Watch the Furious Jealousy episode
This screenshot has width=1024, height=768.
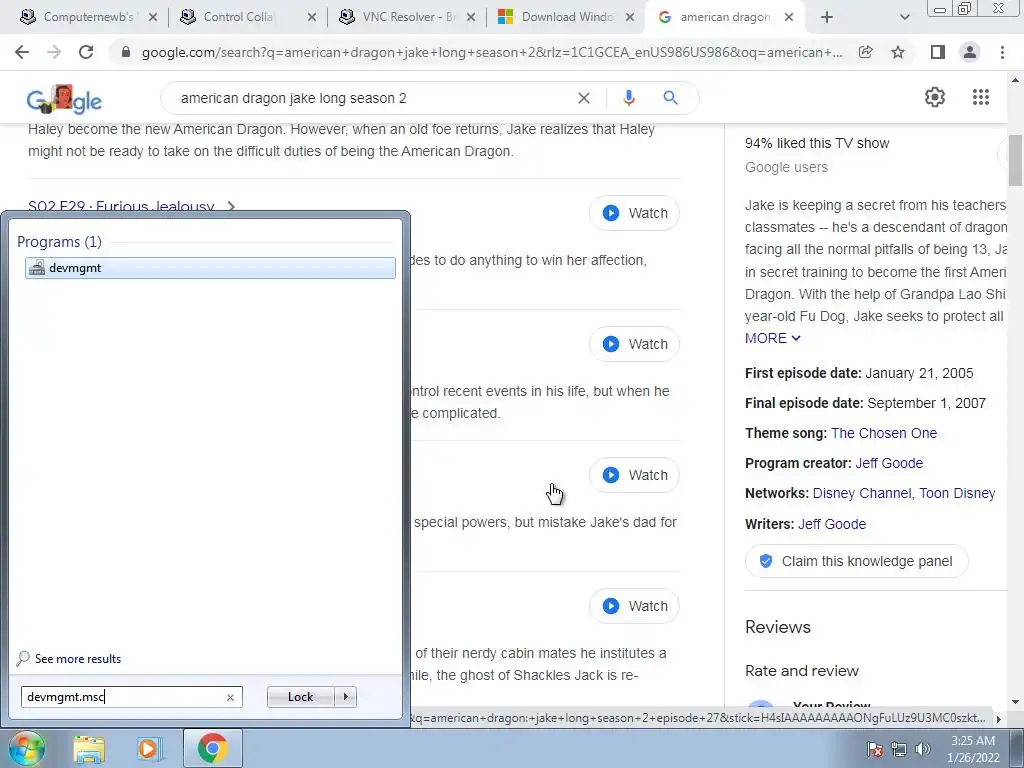[x=634, y=213]
